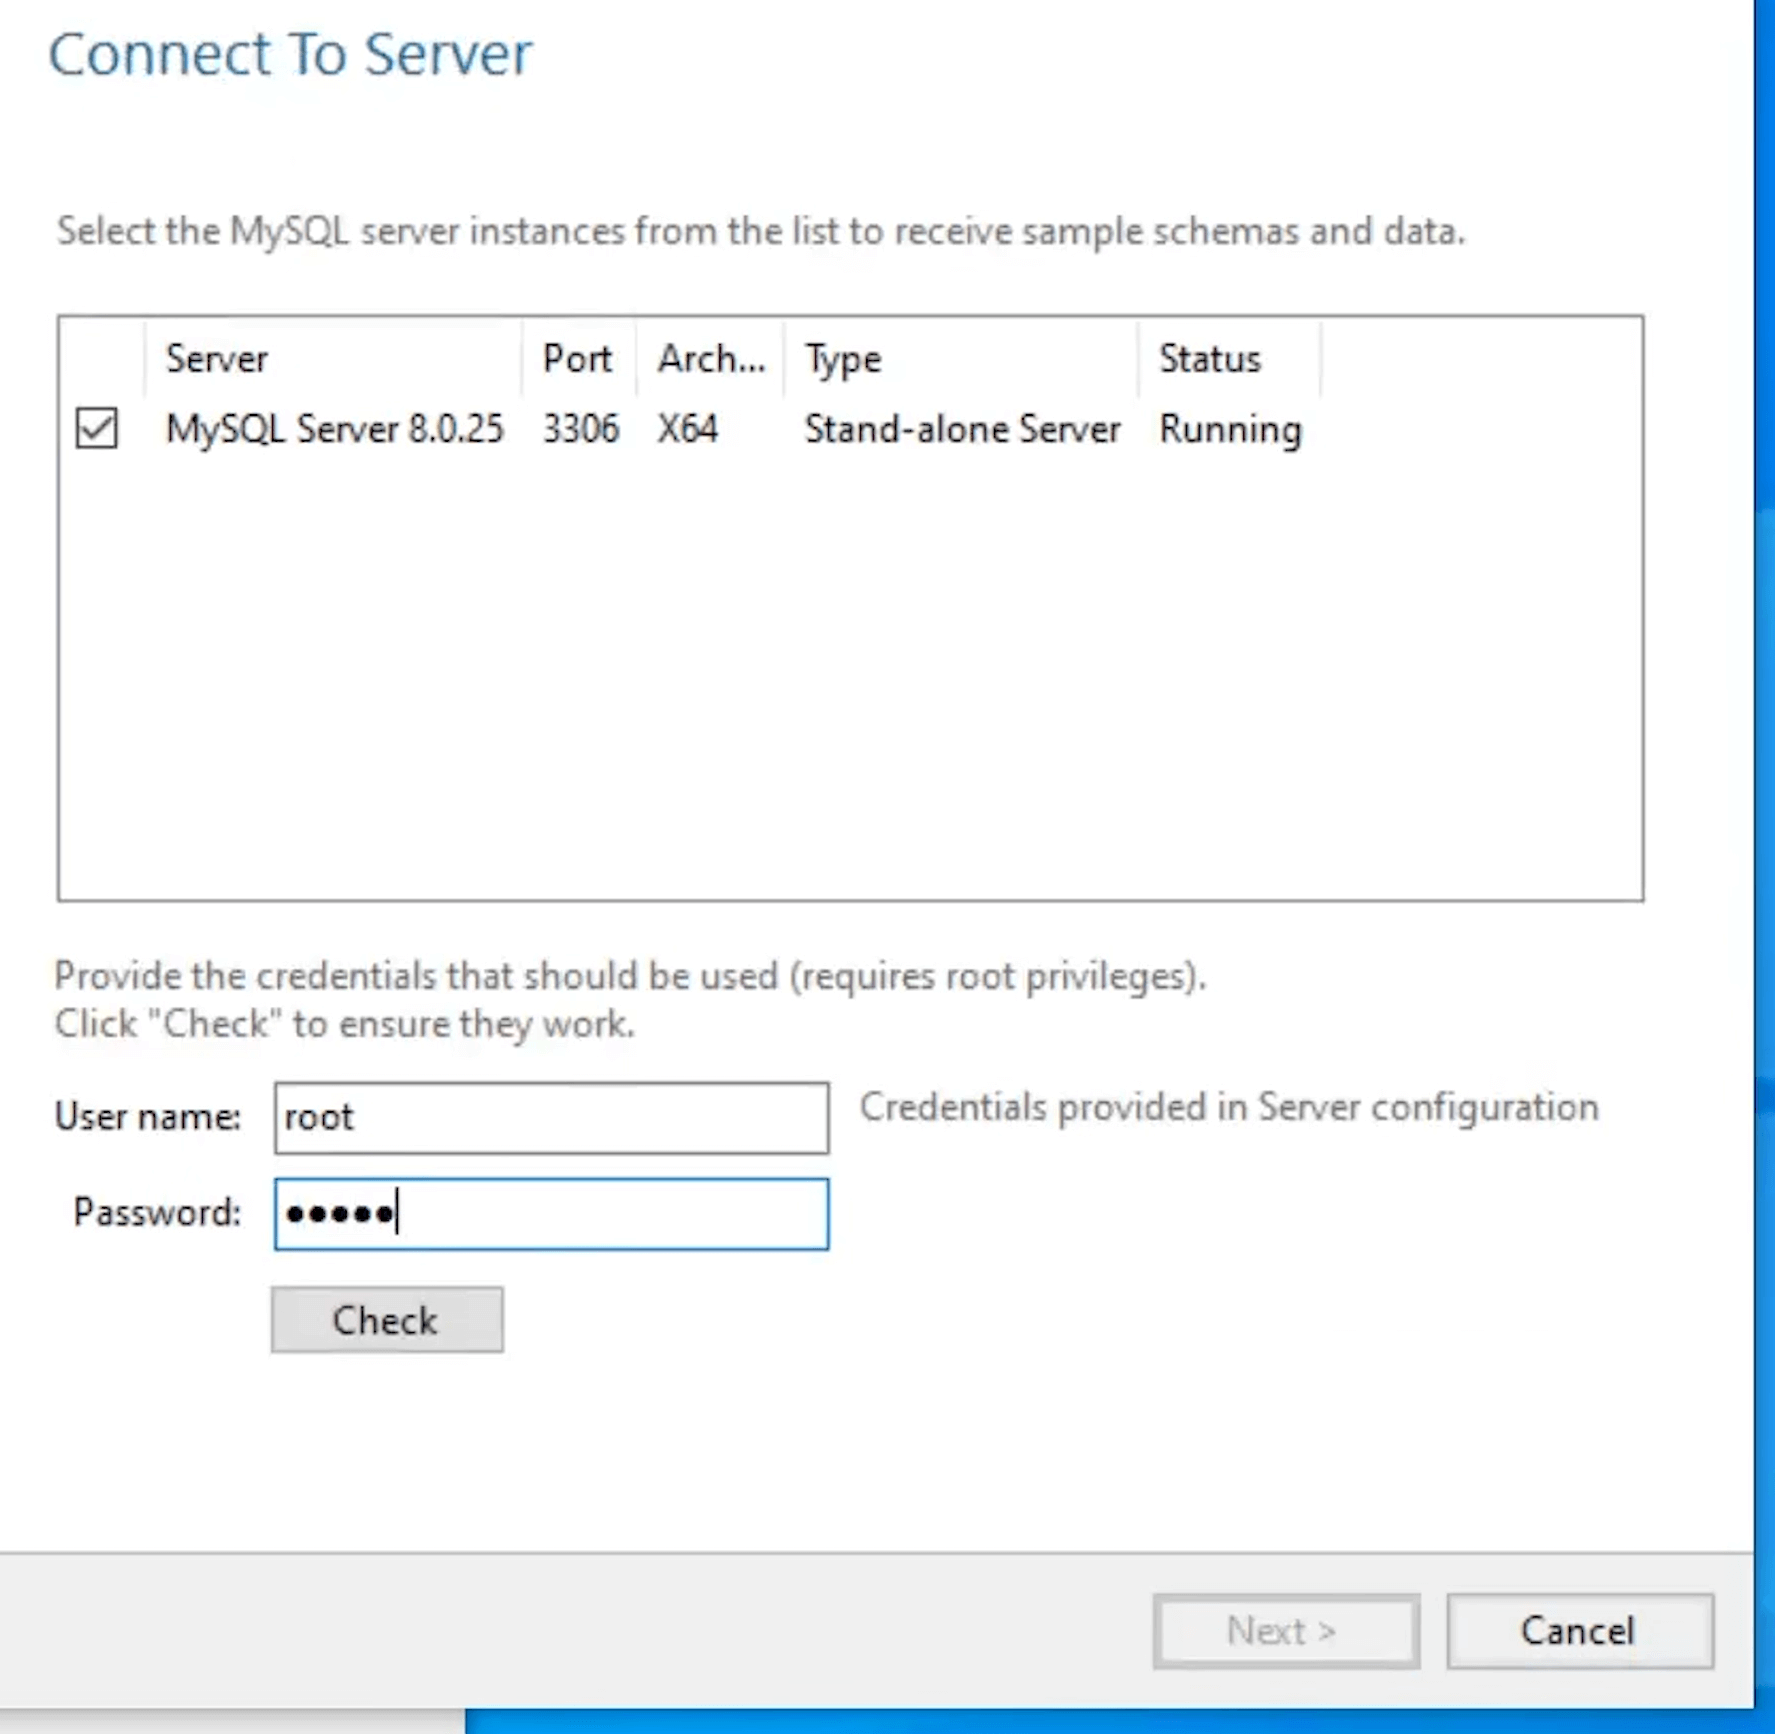The height and width of the screenshot is (1734, 1775).
Task: Click 'Credentials provided in Server configuration' text
Action: 1229,1108
